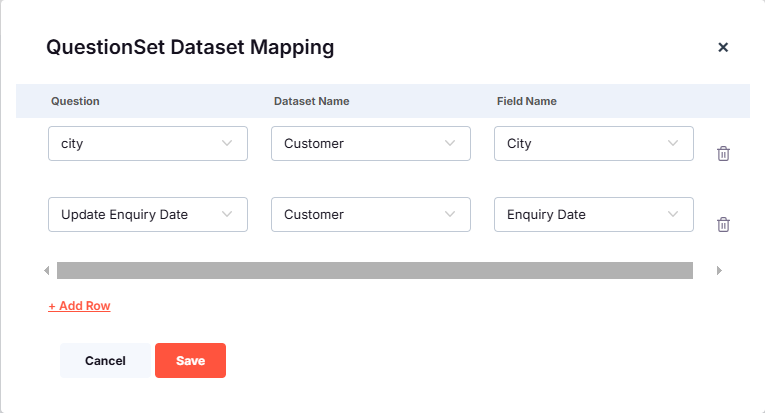Delete the Update Enquiry Date mapping row
765x413 pixels.
point(723,224)
